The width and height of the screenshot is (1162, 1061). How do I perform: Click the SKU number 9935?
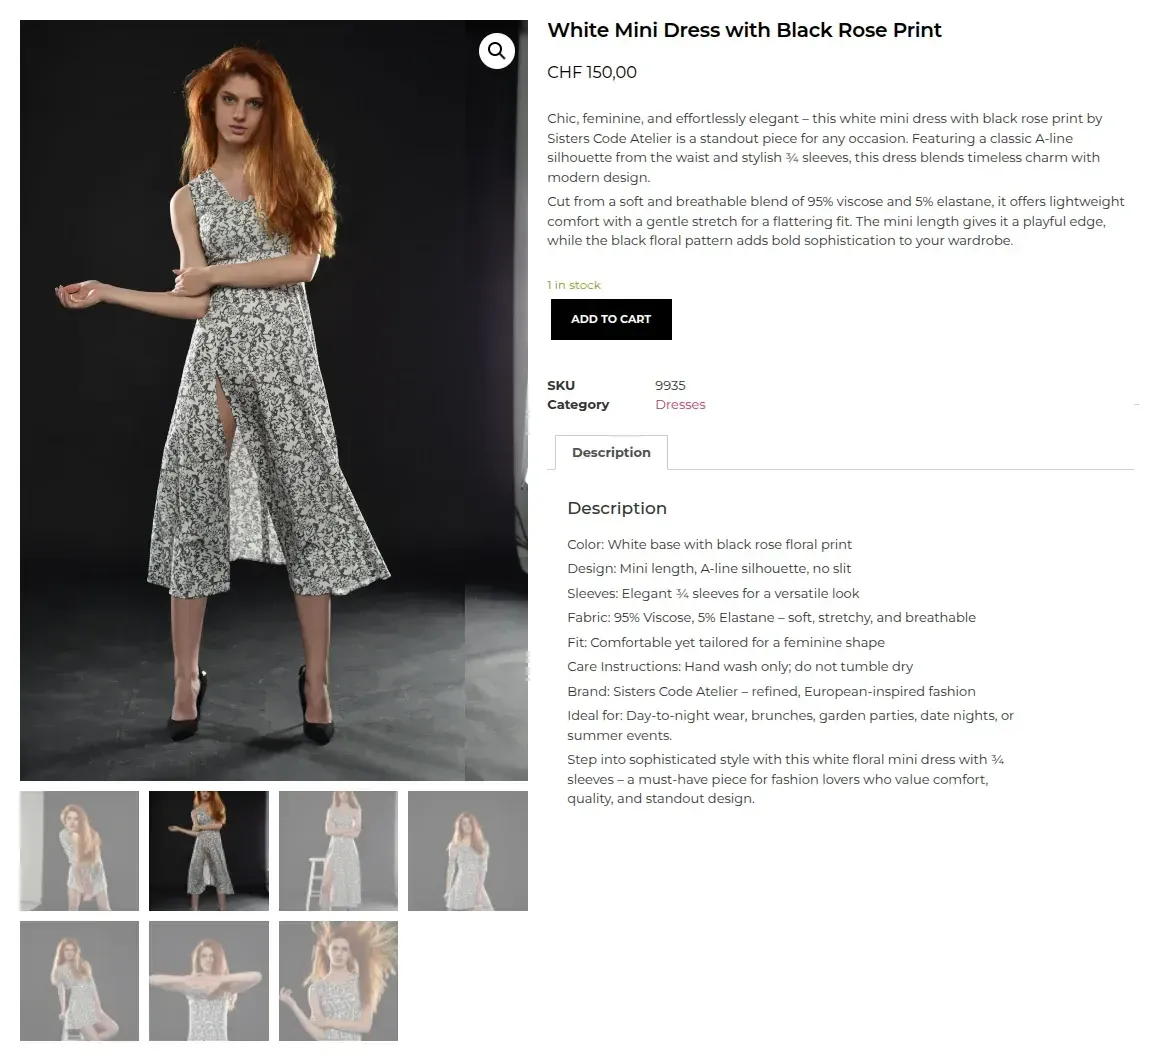670,385
